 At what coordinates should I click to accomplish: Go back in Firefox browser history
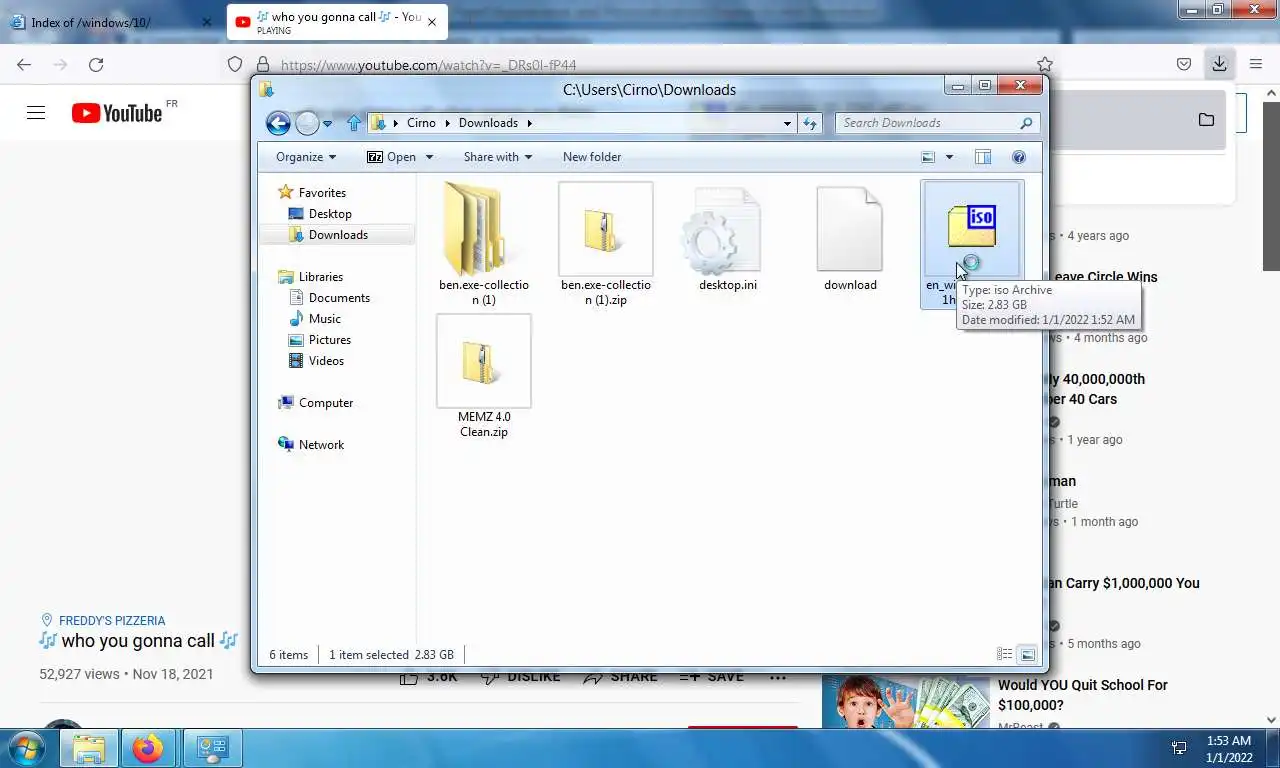[x=24, y=64]
